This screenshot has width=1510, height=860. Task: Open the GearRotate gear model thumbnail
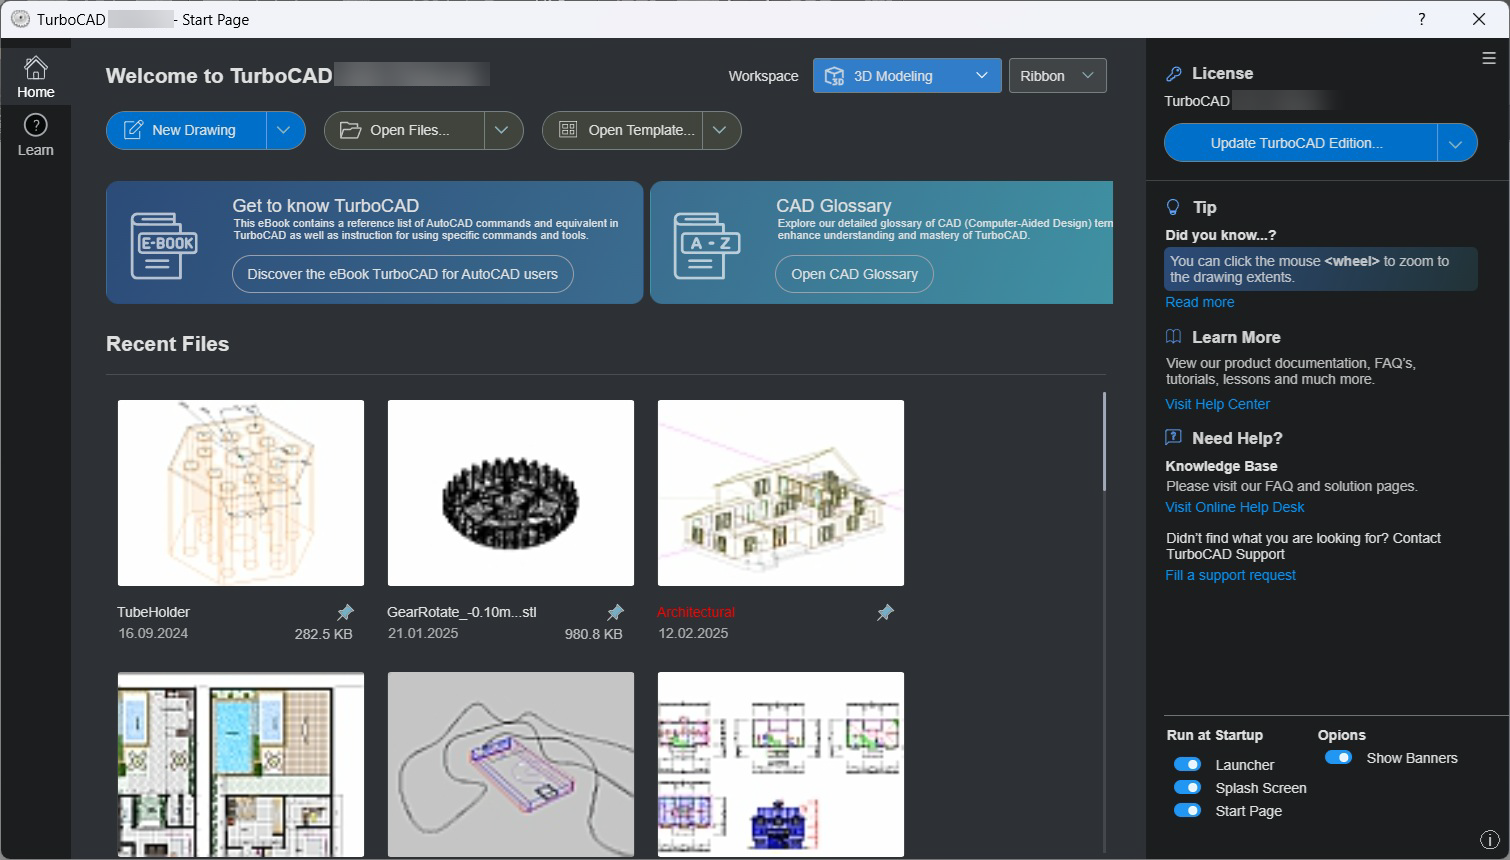click(x=511, y=493)
